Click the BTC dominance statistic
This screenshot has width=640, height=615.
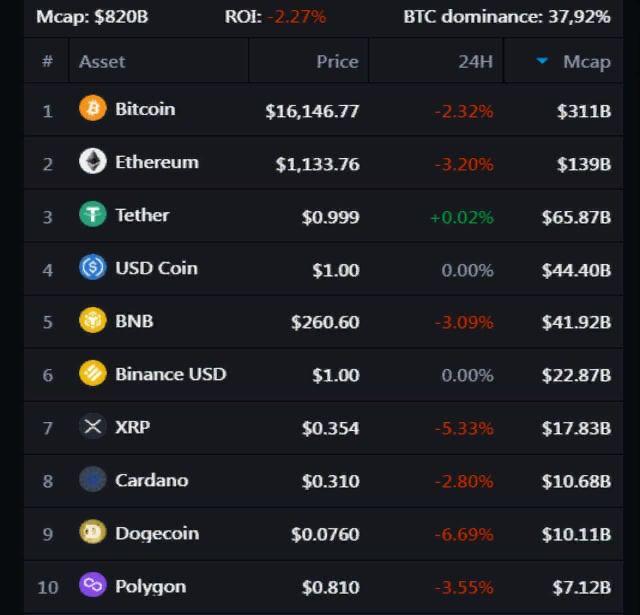pos(506,16)
